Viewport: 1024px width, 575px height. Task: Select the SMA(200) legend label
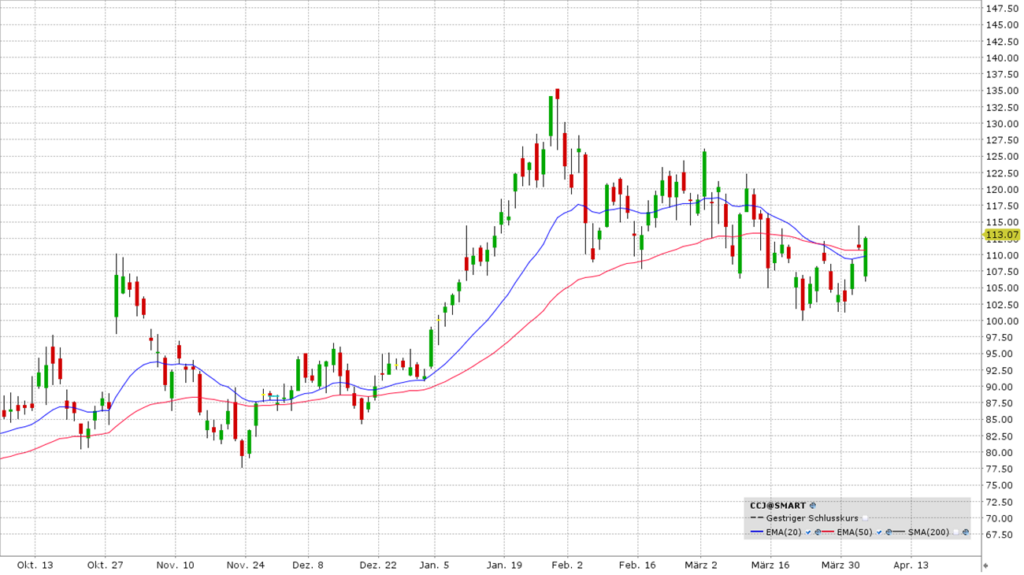[x=928, y=532]
